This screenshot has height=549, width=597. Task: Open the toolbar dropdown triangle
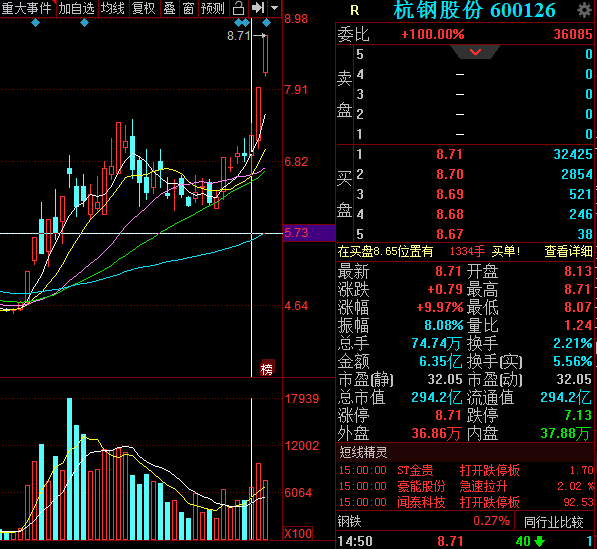pos(275,8)
